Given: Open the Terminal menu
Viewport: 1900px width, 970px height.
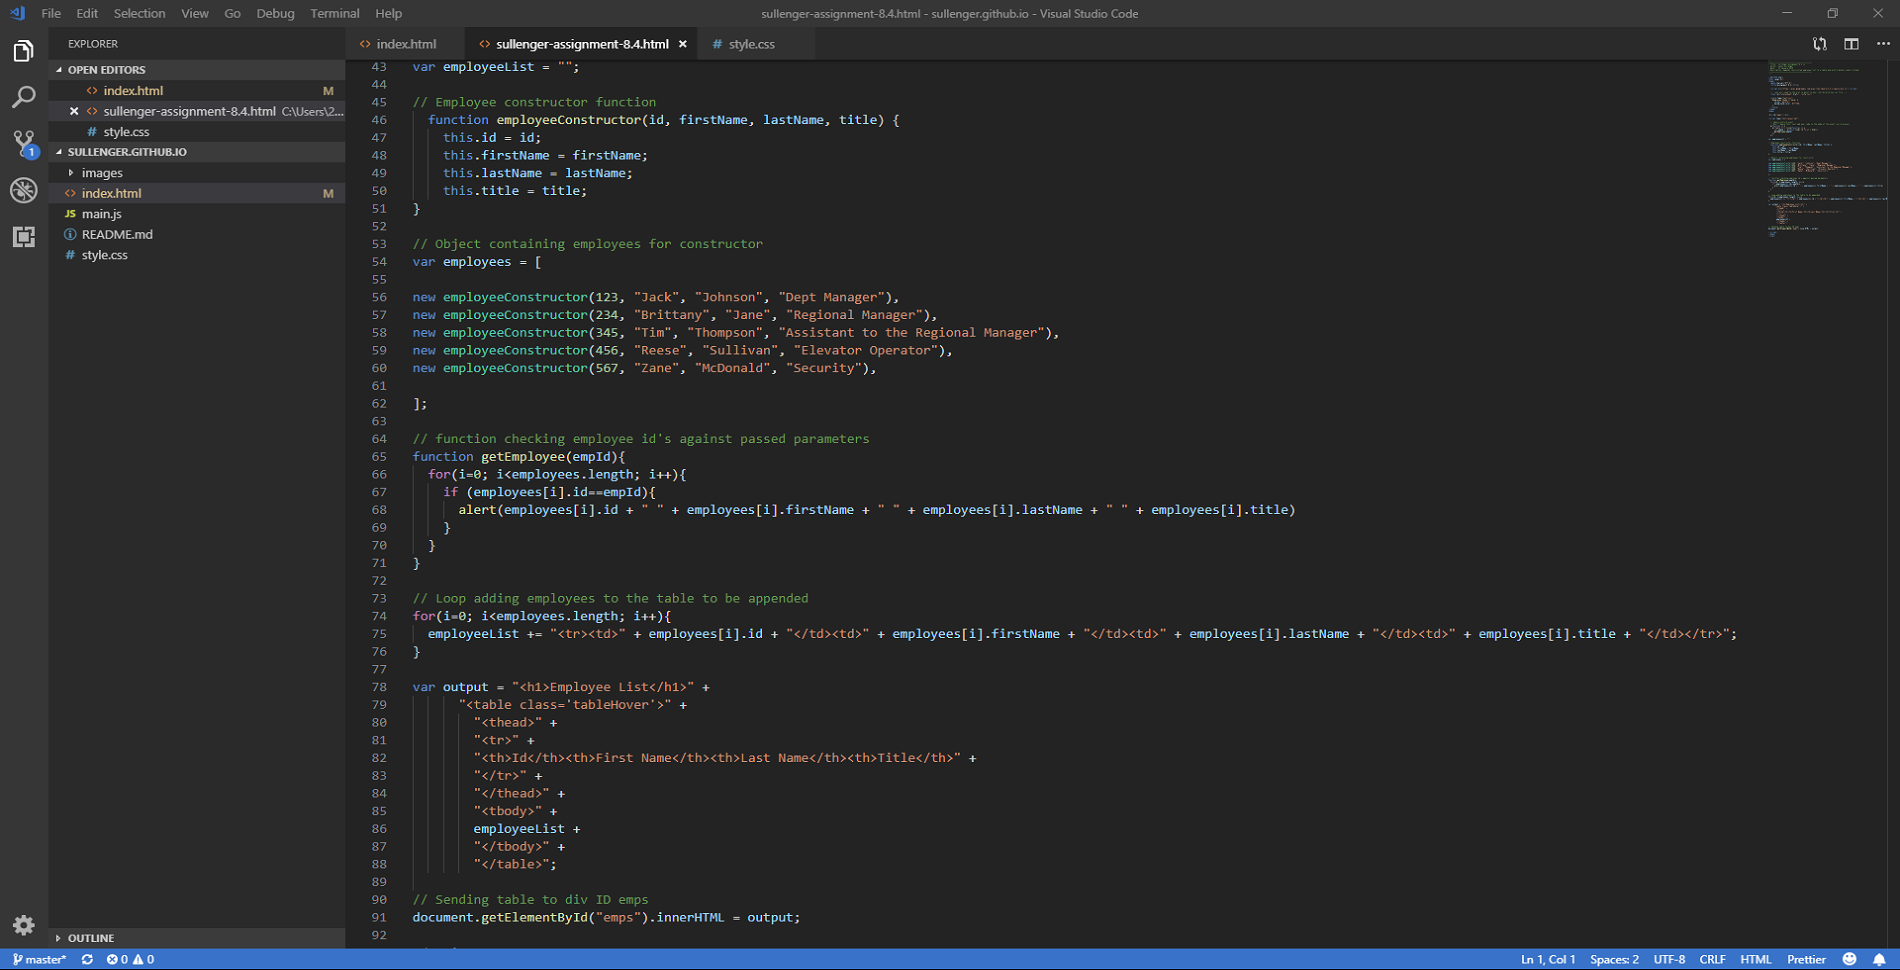Looking at the screenshot, I should (x=335, y=13).
